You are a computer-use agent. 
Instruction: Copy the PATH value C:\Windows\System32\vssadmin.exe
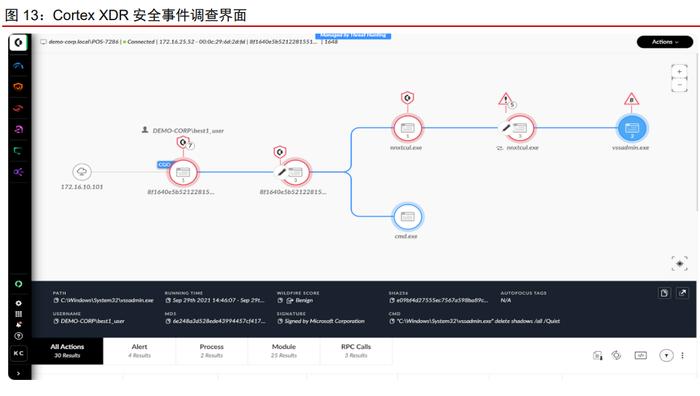tap(56, 300)
